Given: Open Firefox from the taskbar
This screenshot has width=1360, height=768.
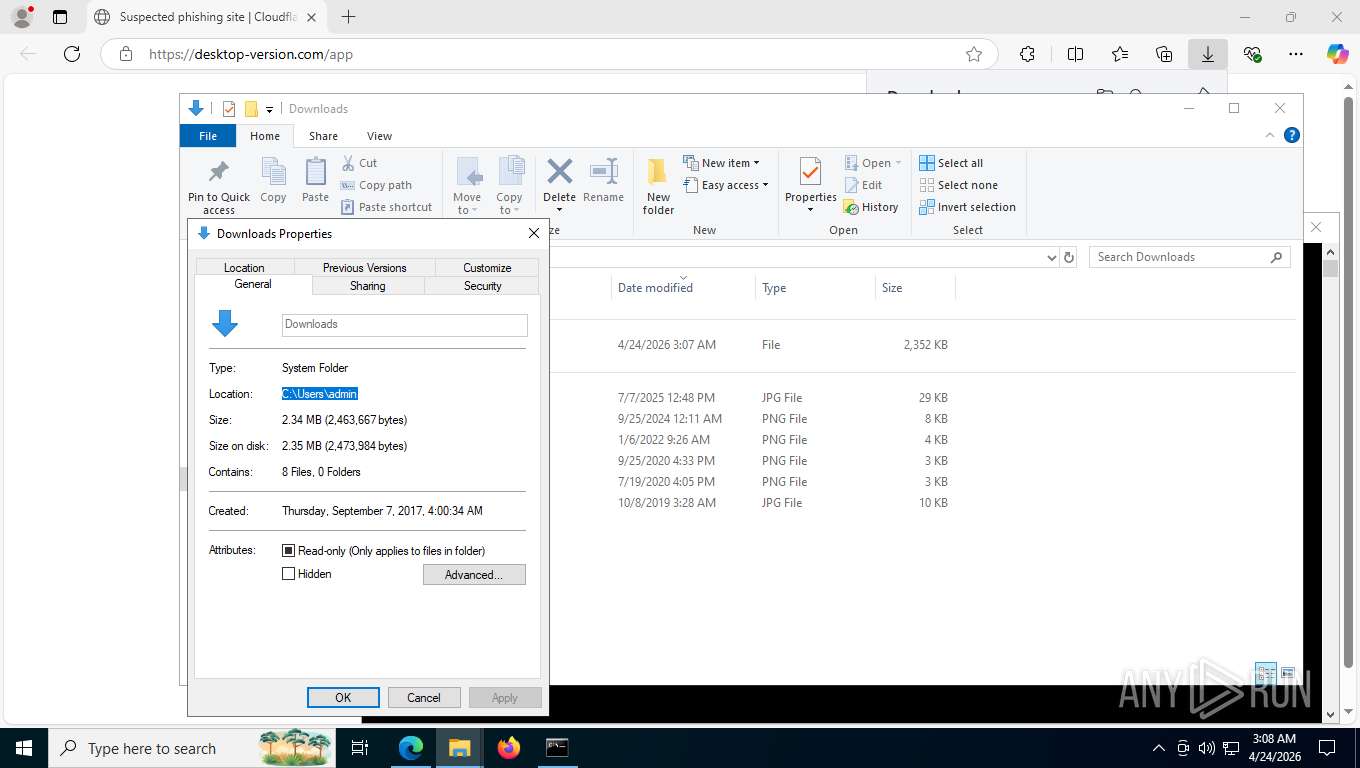Looking at the screenshot, I should [509, 748].
